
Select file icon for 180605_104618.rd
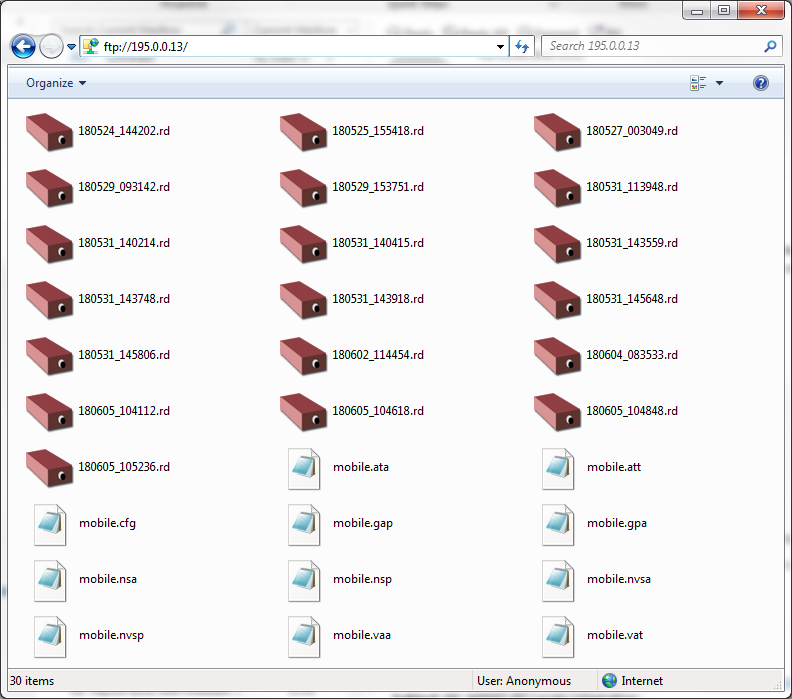(x=303, y=412)
